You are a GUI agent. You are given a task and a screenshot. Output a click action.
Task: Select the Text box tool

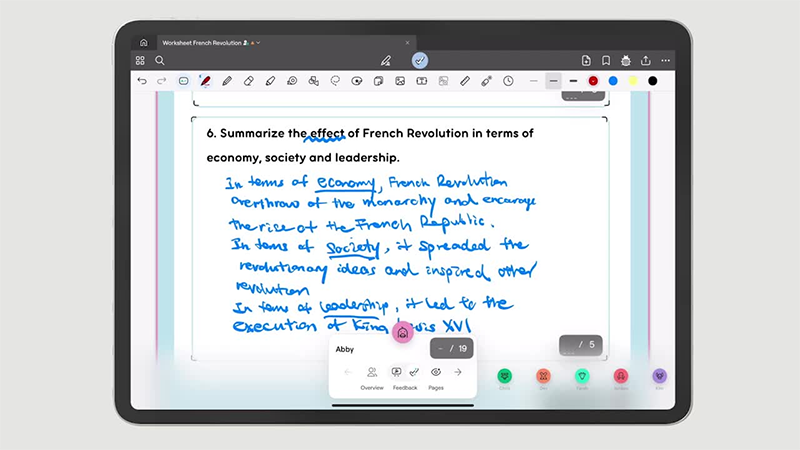click(x=422, y=81)
